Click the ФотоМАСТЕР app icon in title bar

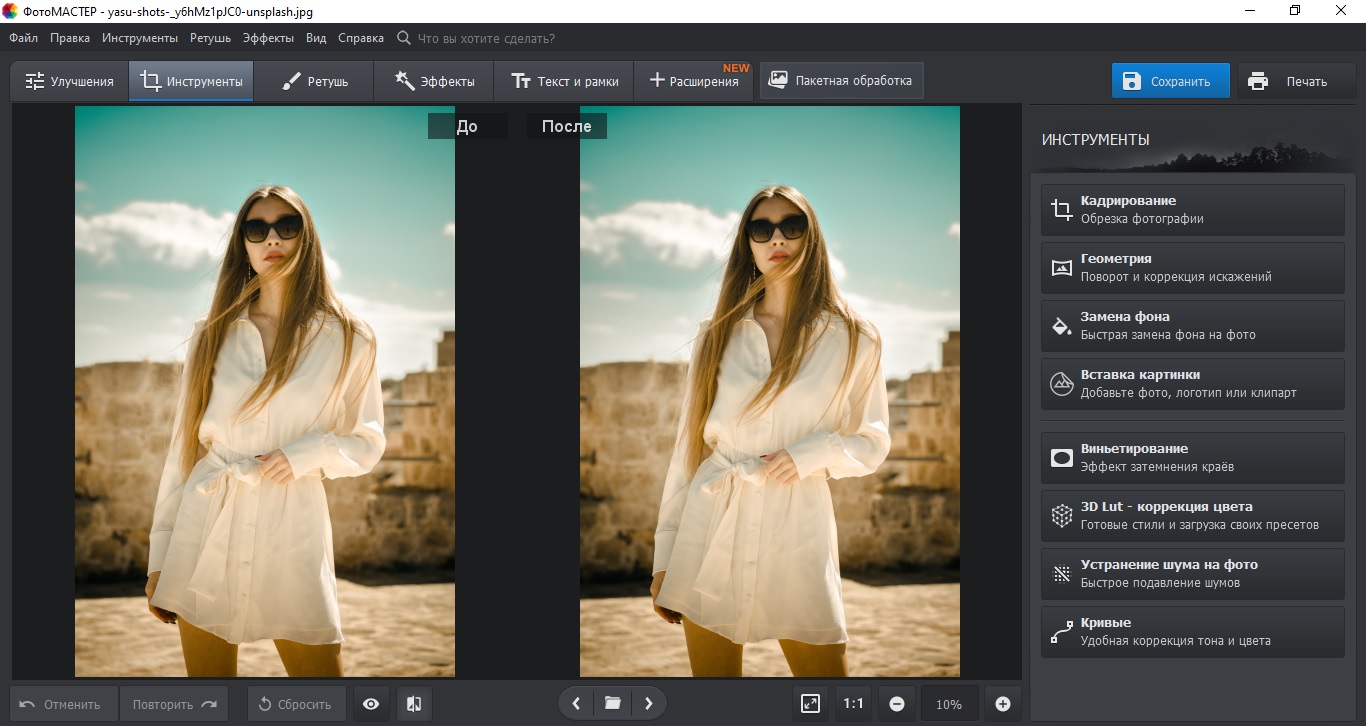coord(12,11)
